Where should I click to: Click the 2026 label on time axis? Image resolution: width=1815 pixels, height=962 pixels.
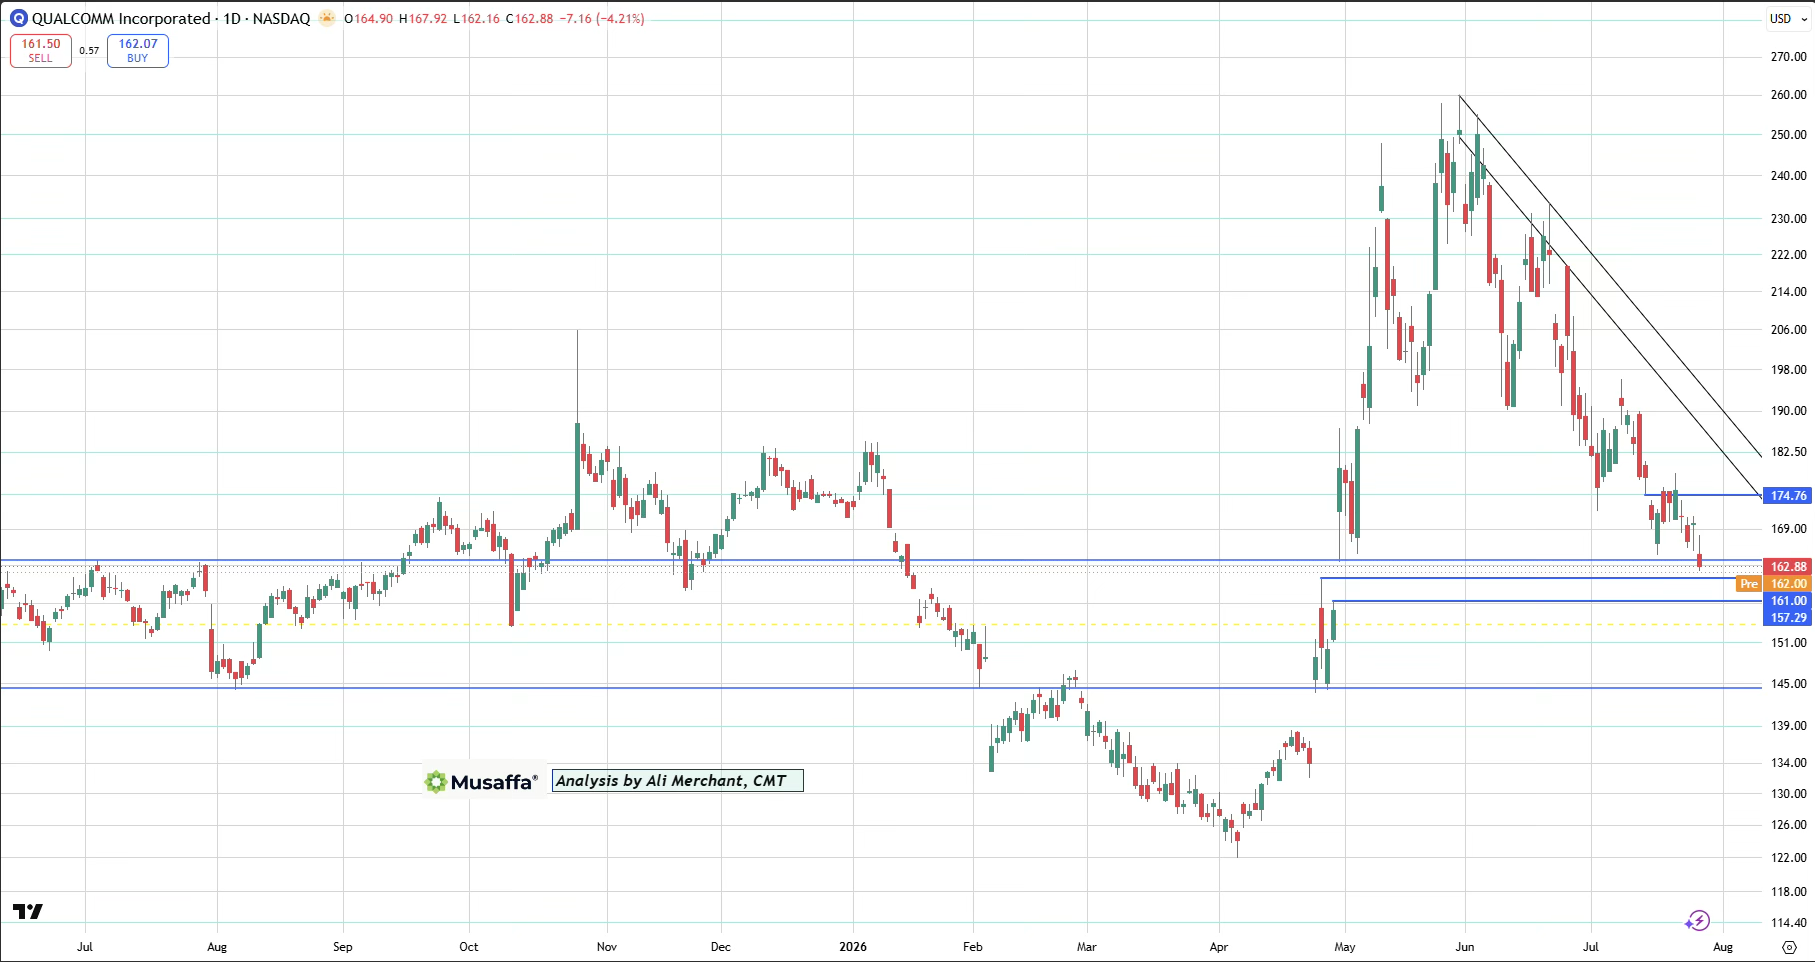tap(853, 947)
